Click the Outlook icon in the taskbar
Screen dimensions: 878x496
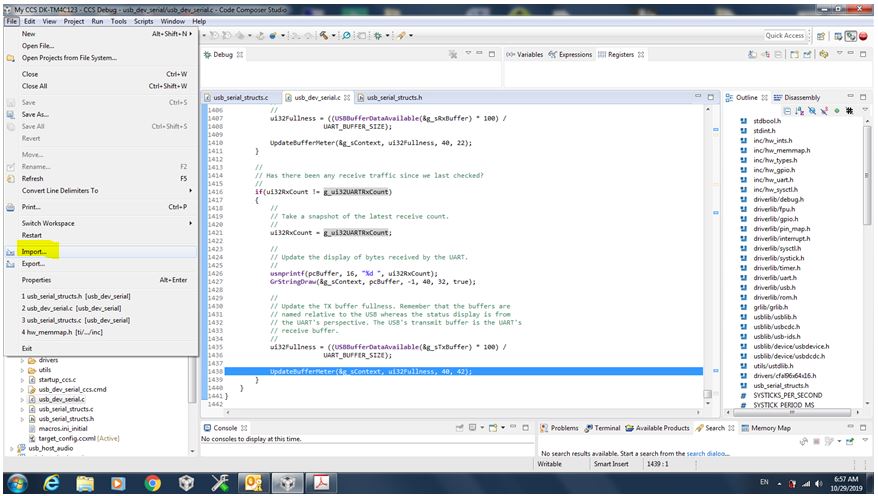click(254, 483)
